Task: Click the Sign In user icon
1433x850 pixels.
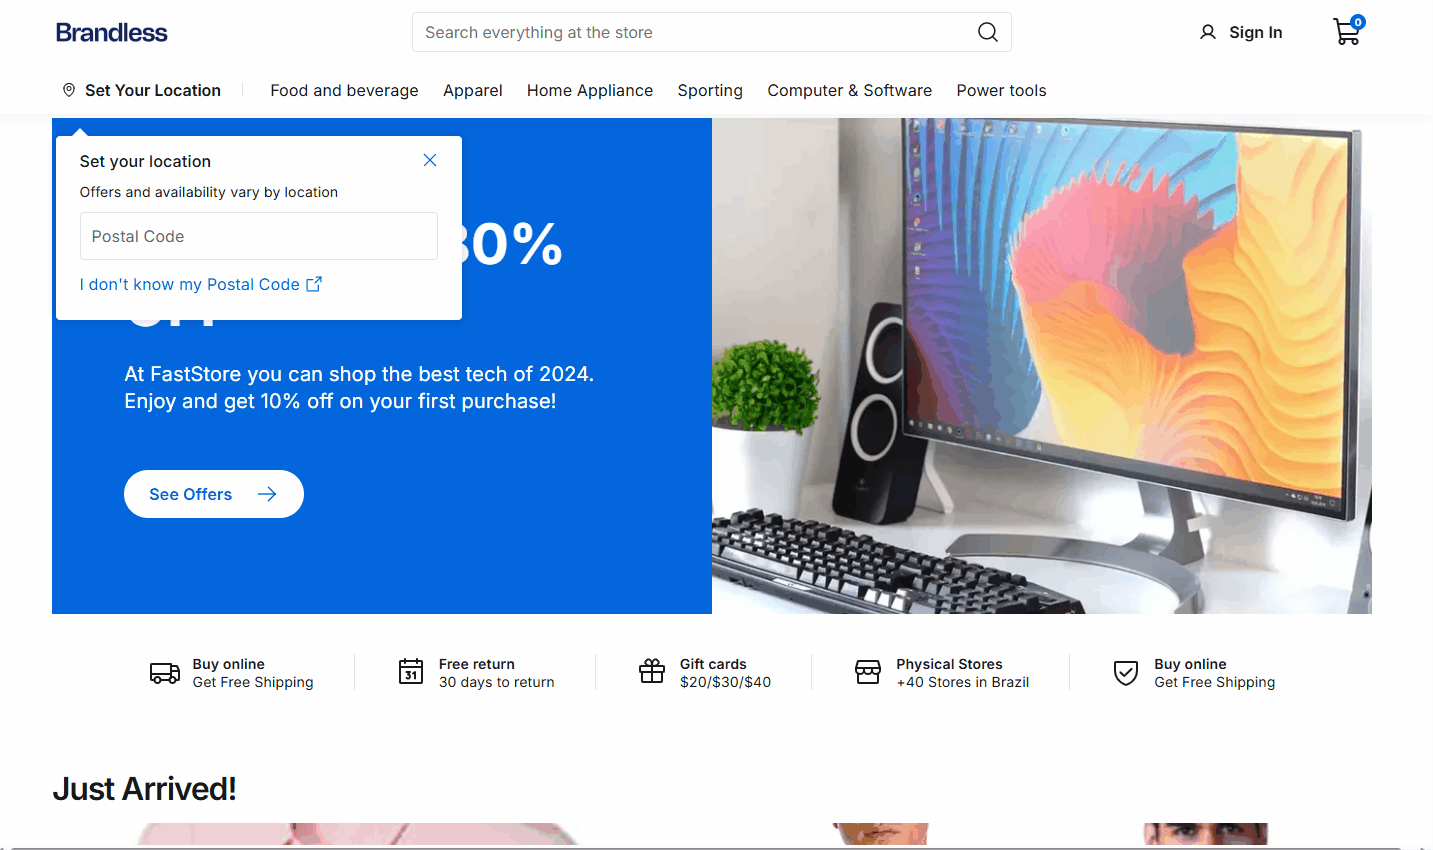Action: click(x=1208, y=32)
